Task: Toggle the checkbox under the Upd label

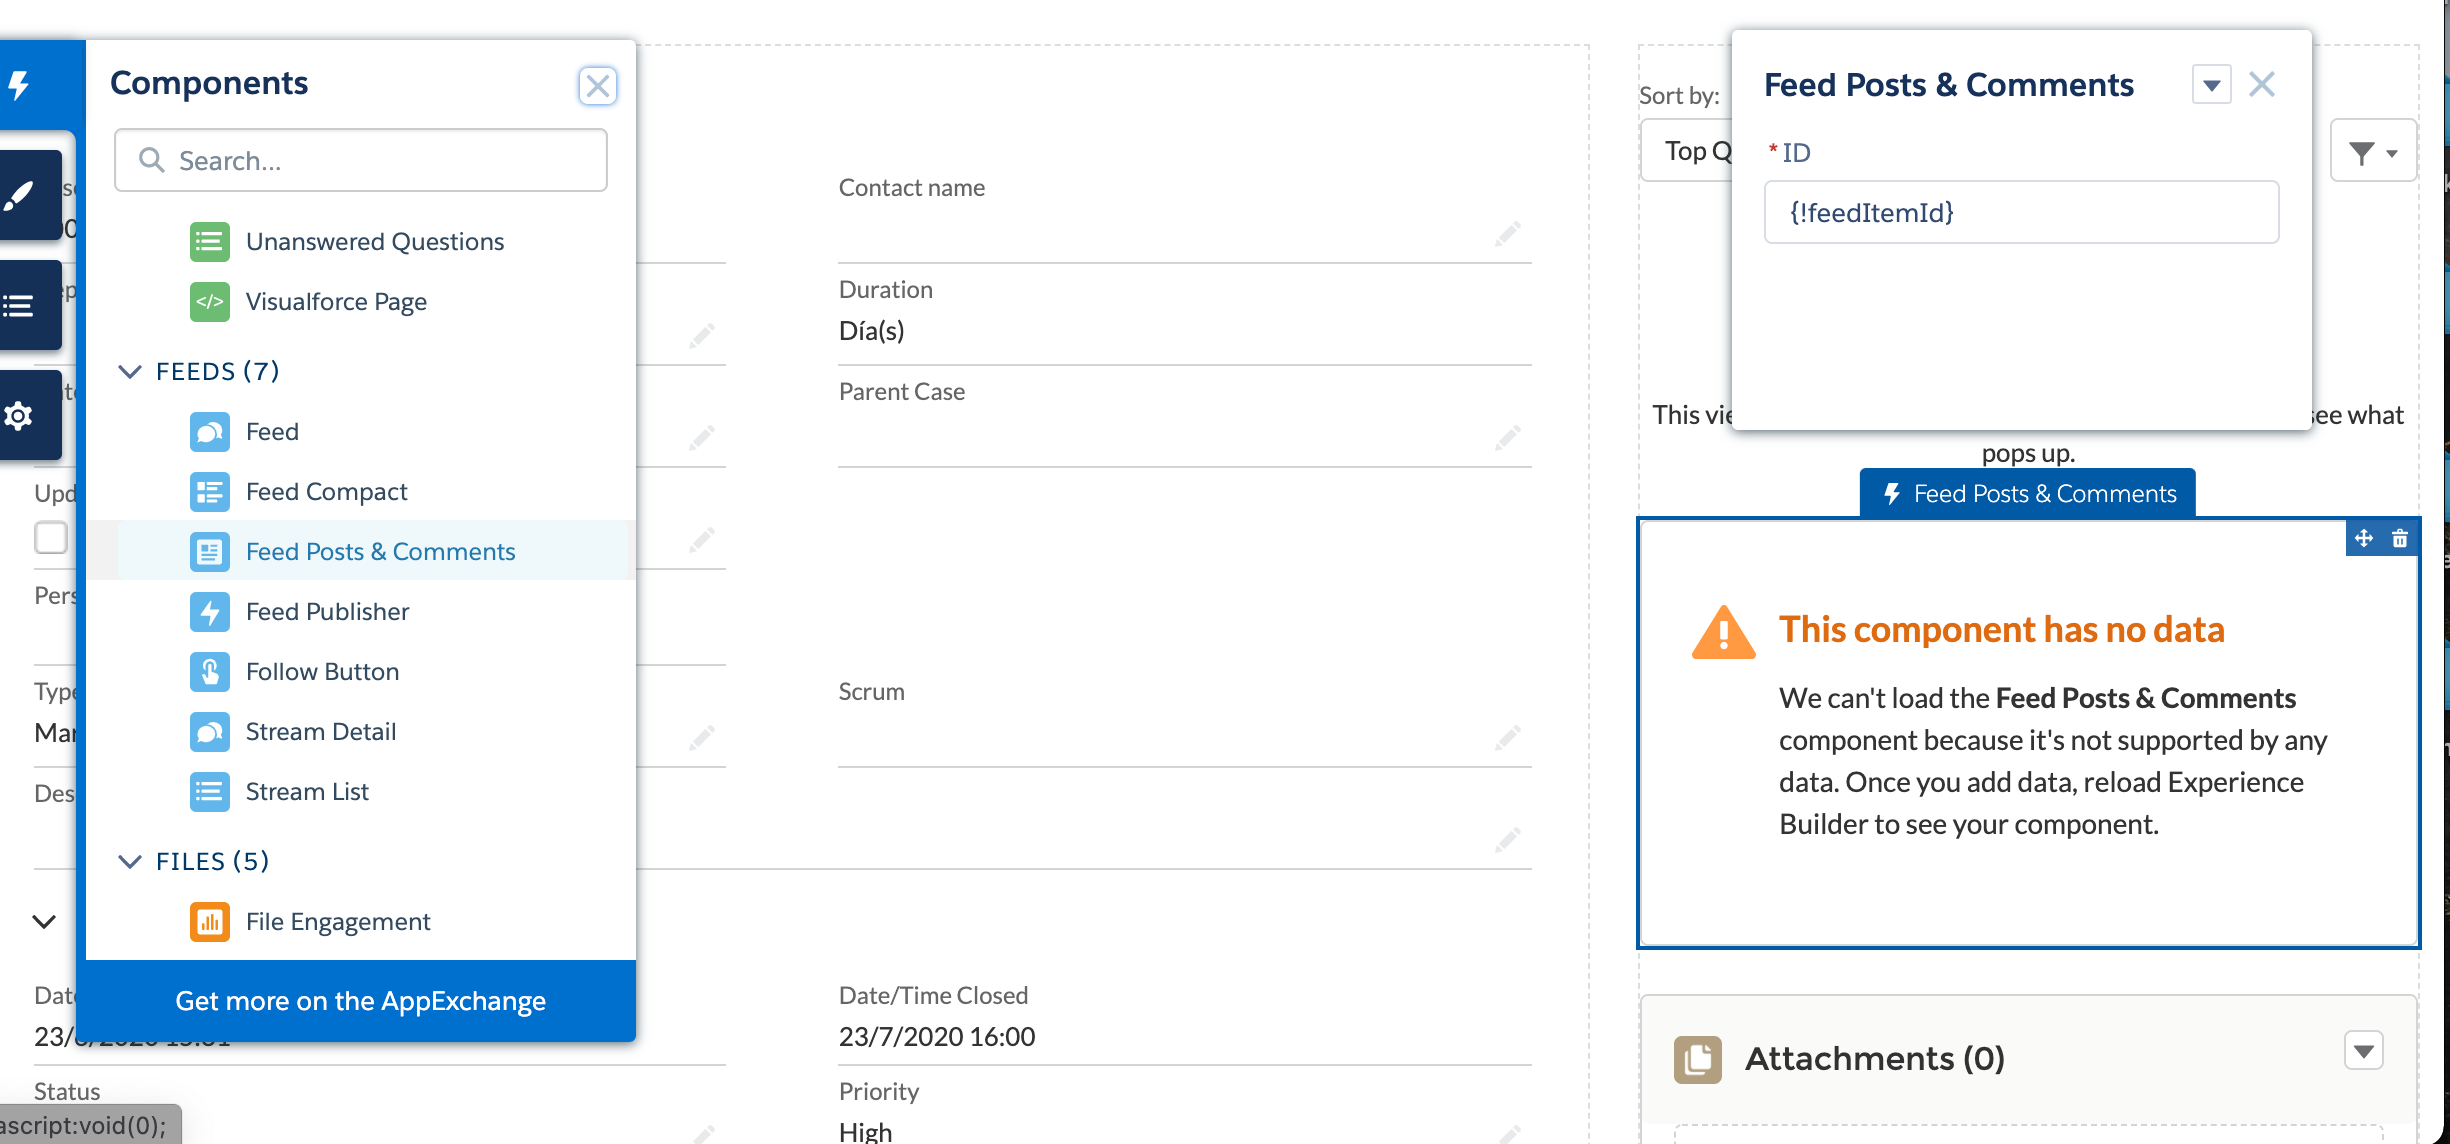Action: pyautogui.click(x=51, y=537)
